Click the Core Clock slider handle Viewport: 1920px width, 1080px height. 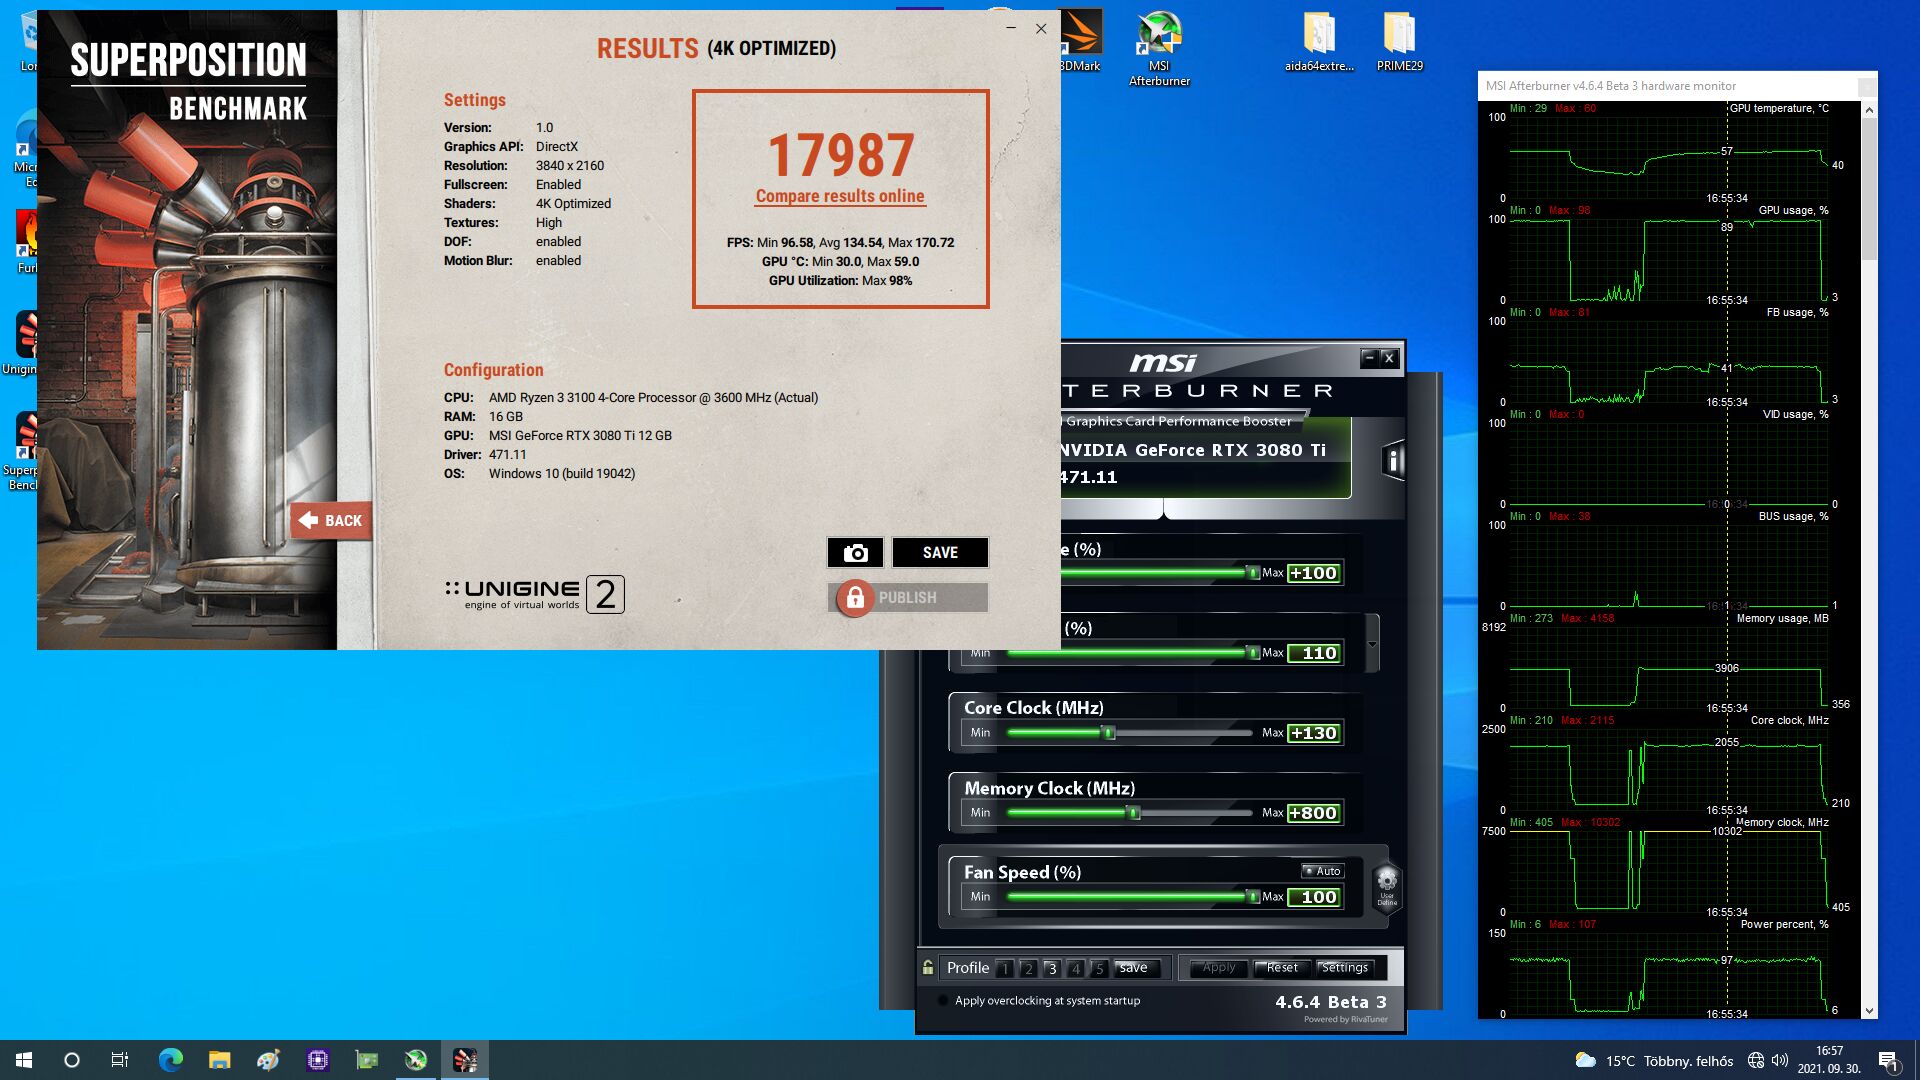point(1108,733)
